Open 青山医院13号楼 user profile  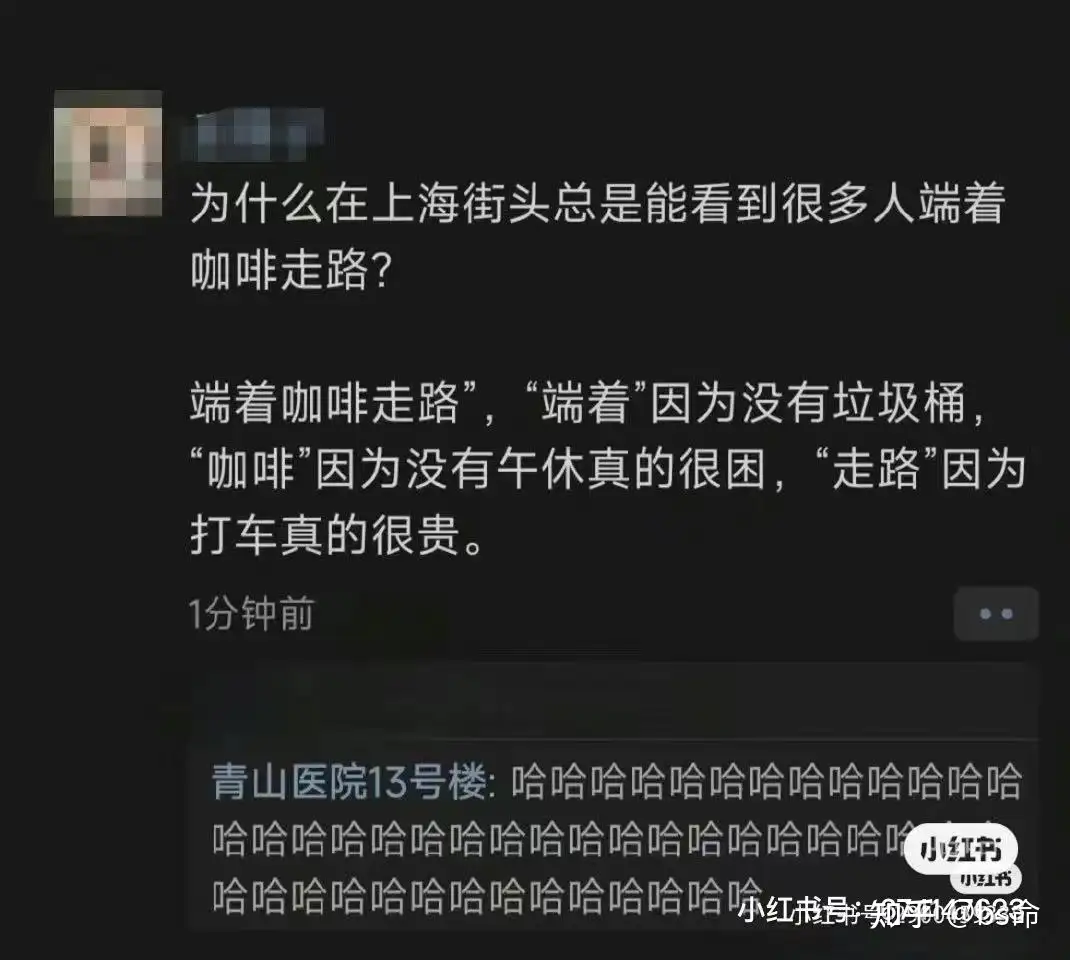tap(348, 781)
